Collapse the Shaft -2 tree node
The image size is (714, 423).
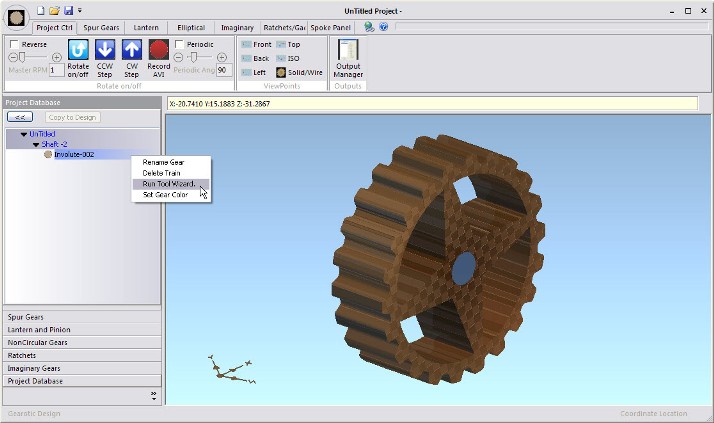click(35, 144)
